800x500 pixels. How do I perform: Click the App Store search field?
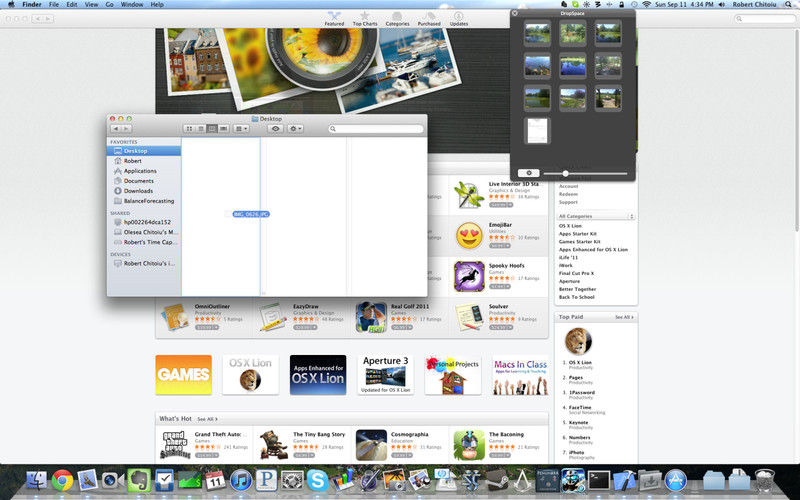(764, 18)
